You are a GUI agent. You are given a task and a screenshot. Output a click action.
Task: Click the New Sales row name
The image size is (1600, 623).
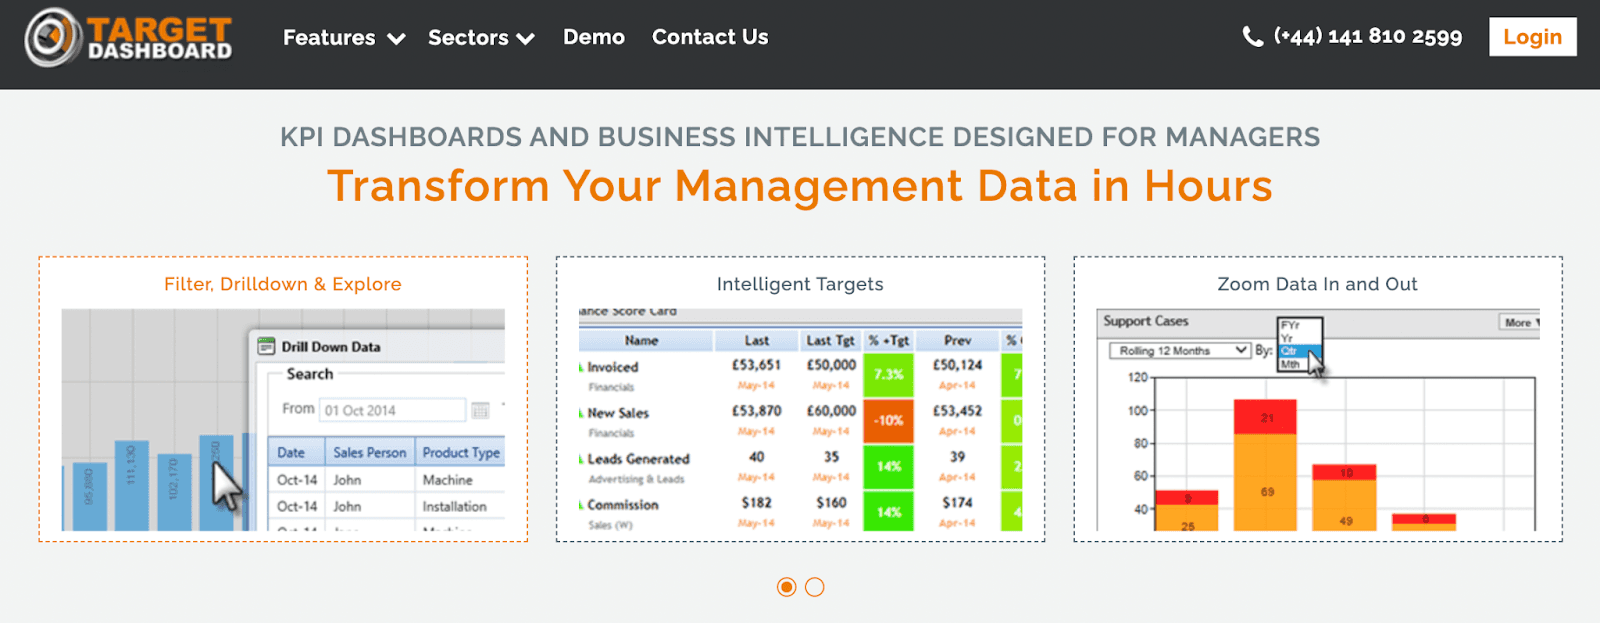(x=618, y=413)
